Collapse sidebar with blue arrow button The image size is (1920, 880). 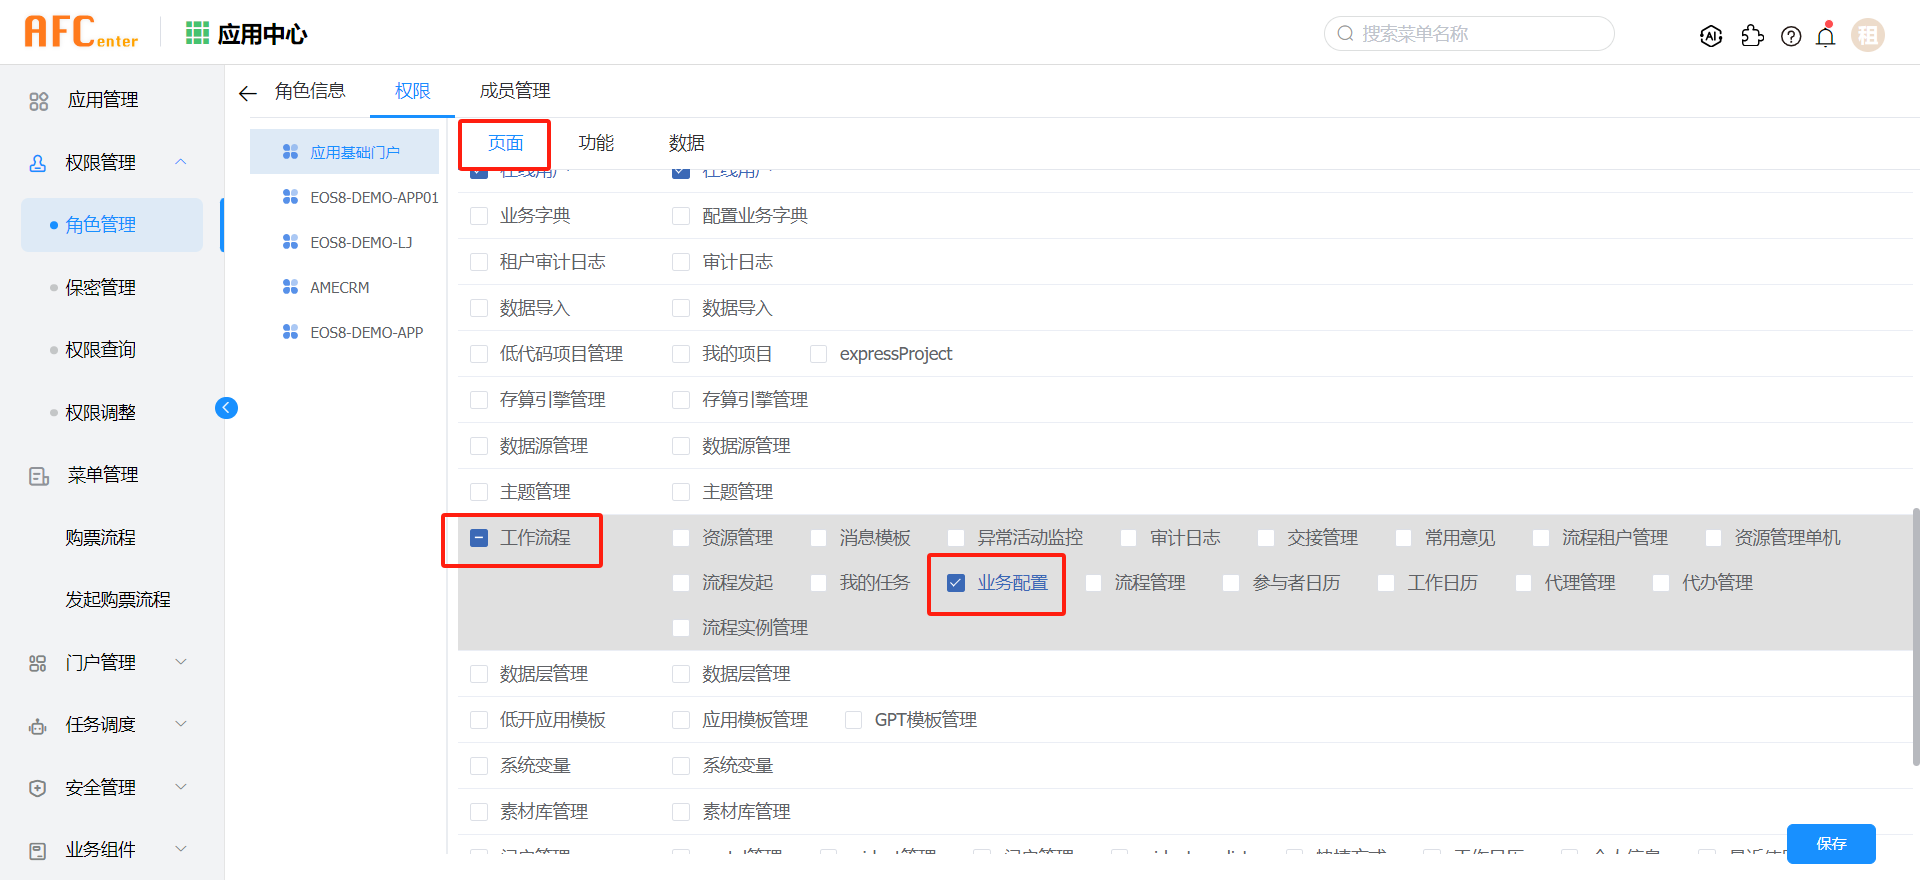click(x=226, y=408)
